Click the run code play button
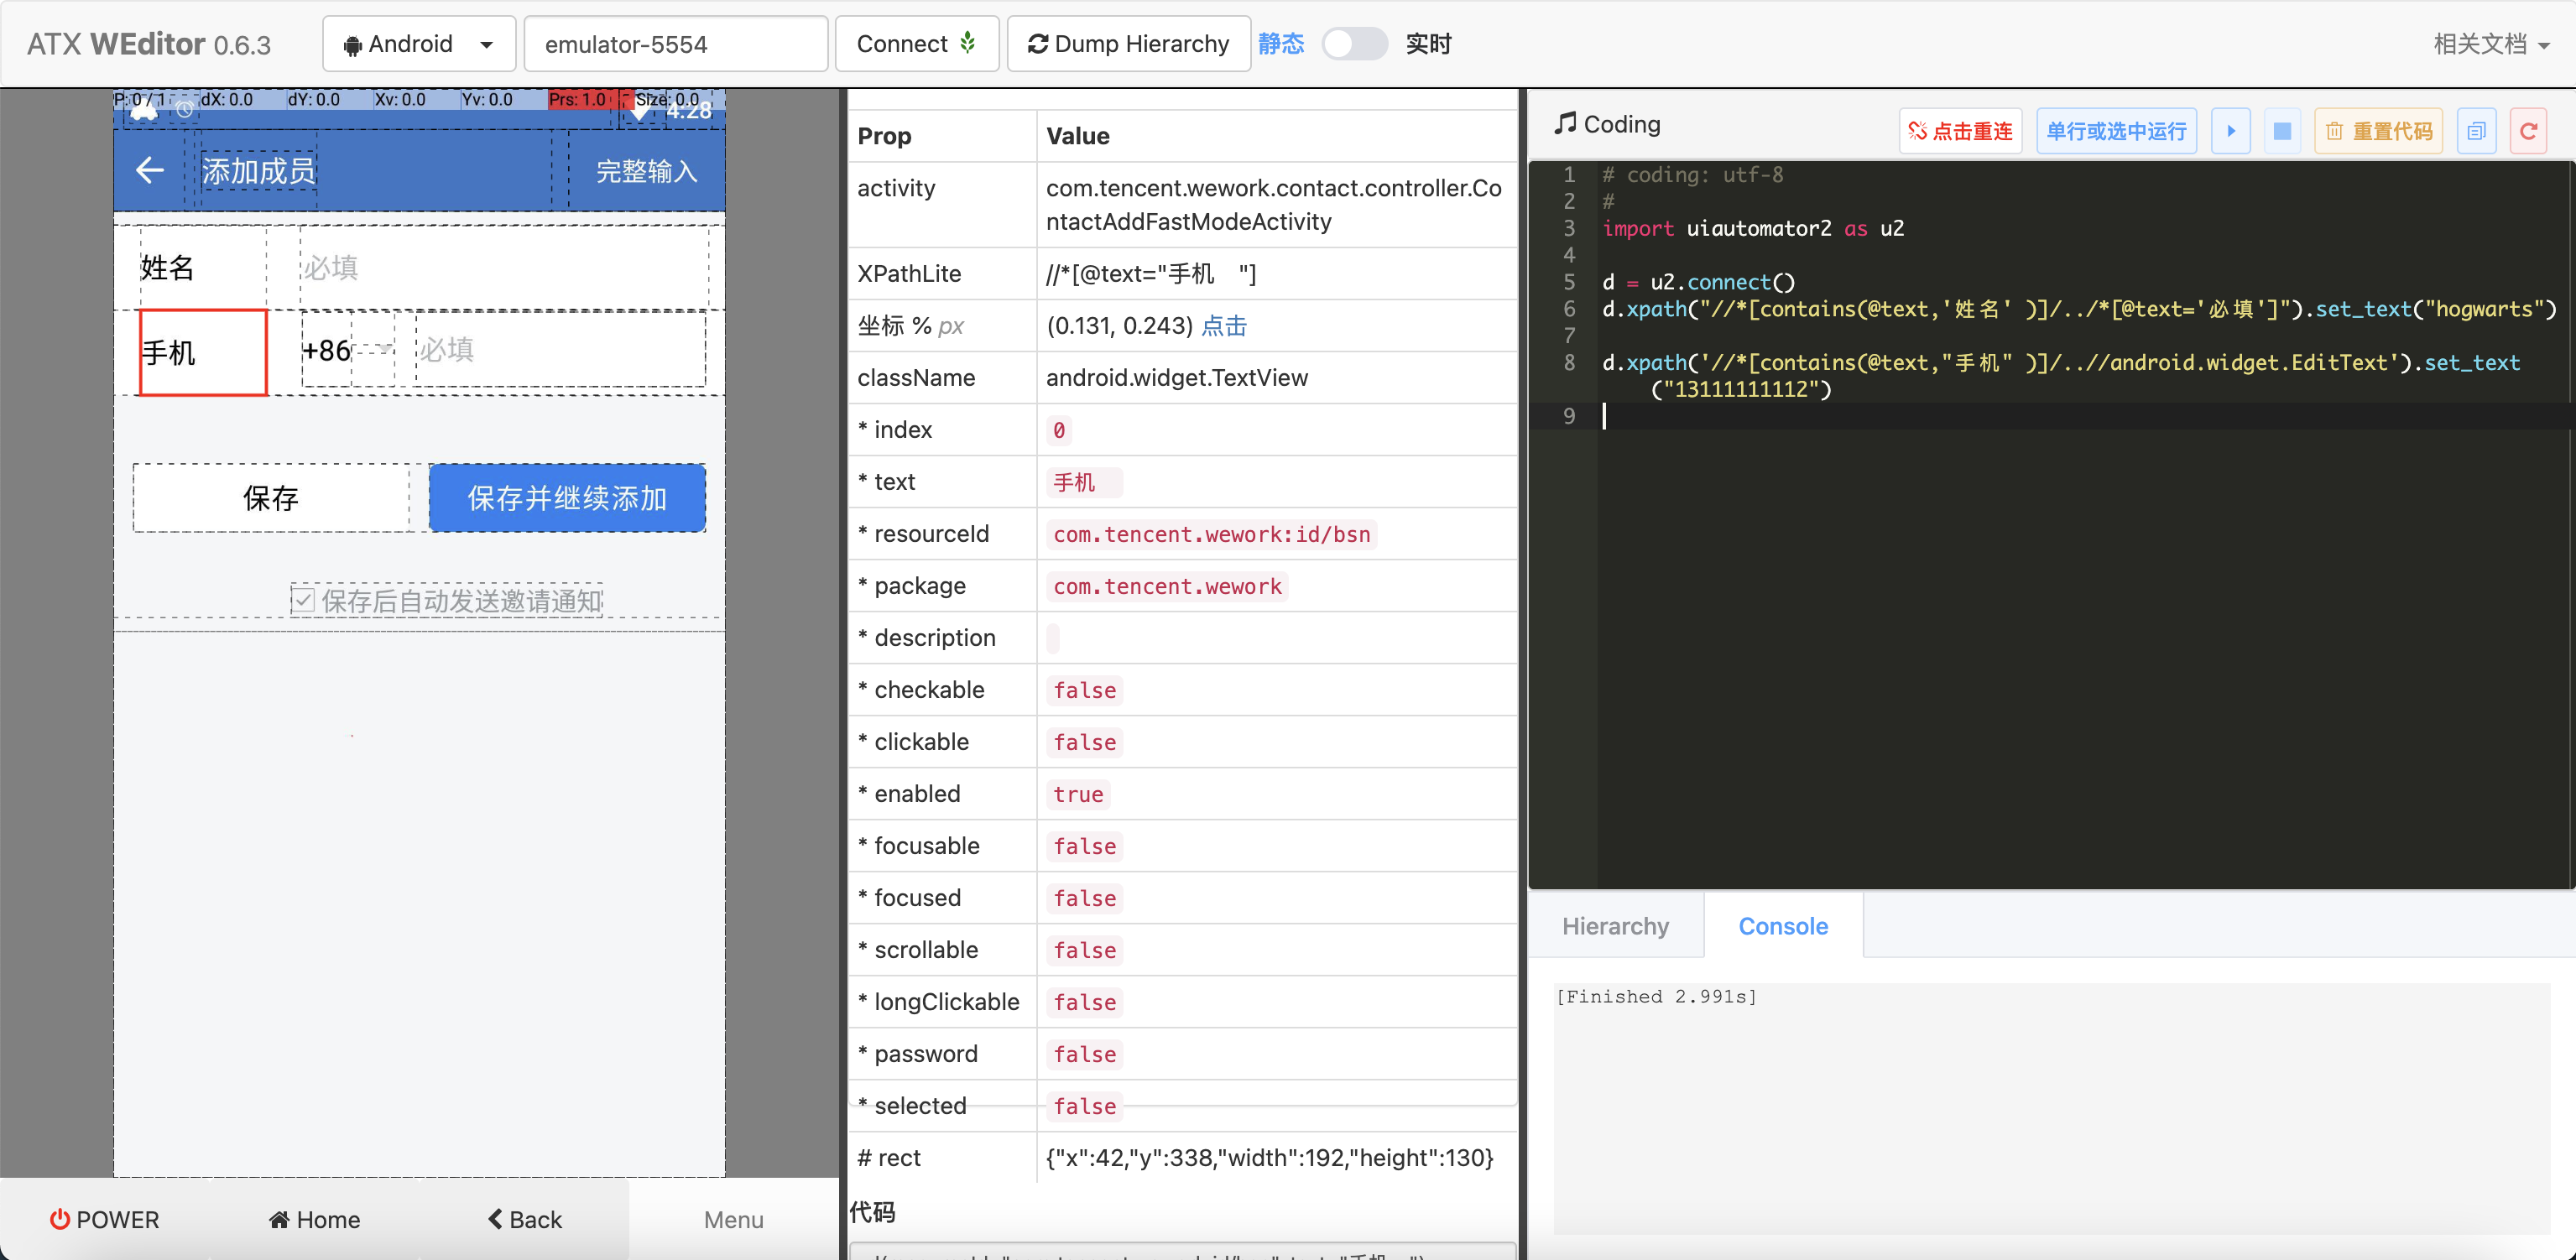 (x=2230, y=131)
